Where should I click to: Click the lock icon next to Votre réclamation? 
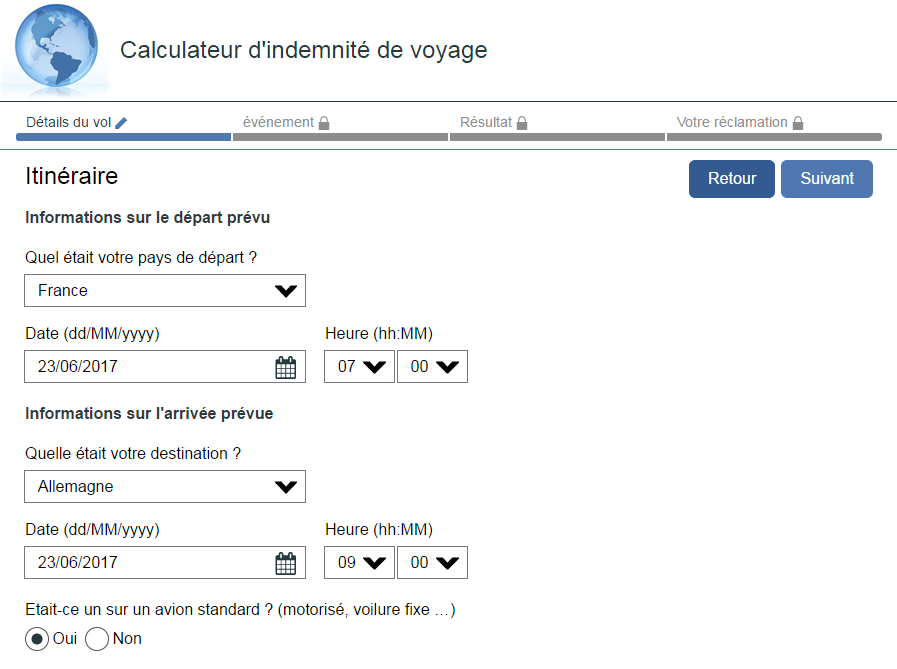tap(798, 123)
